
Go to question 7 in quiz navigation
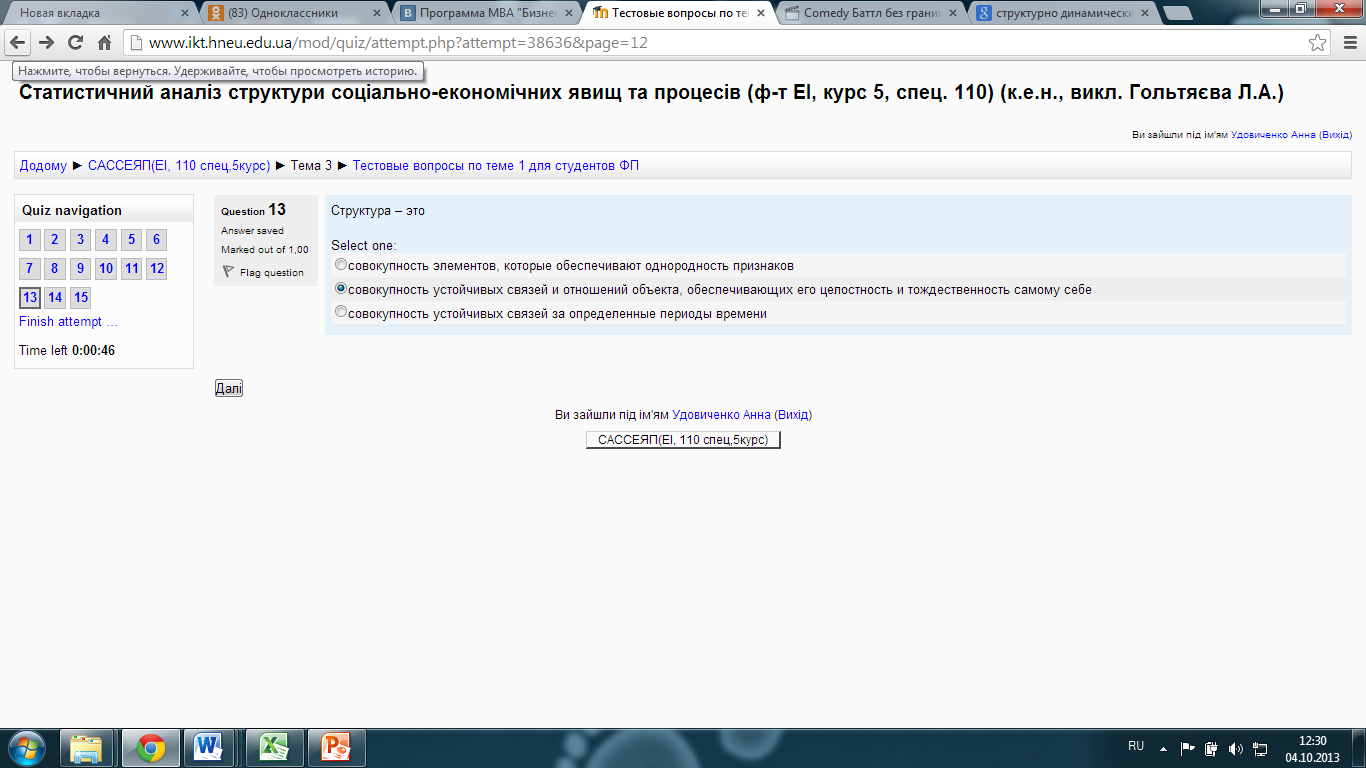point(30,269)
